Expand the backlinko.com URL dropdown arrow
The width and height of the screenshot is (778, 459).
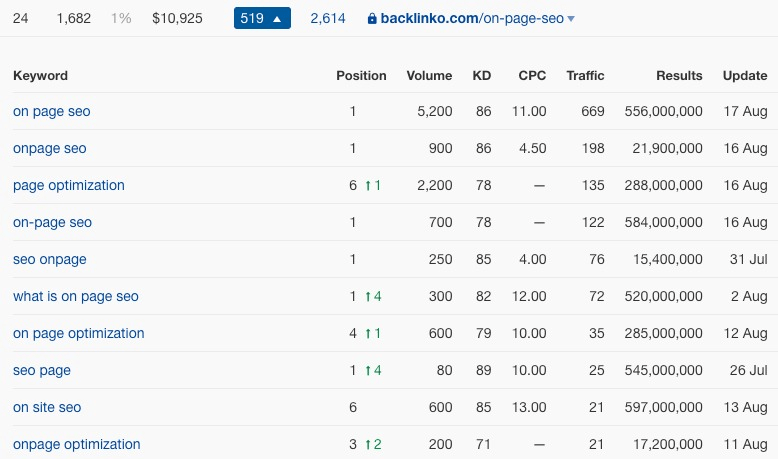pos(571,19)
